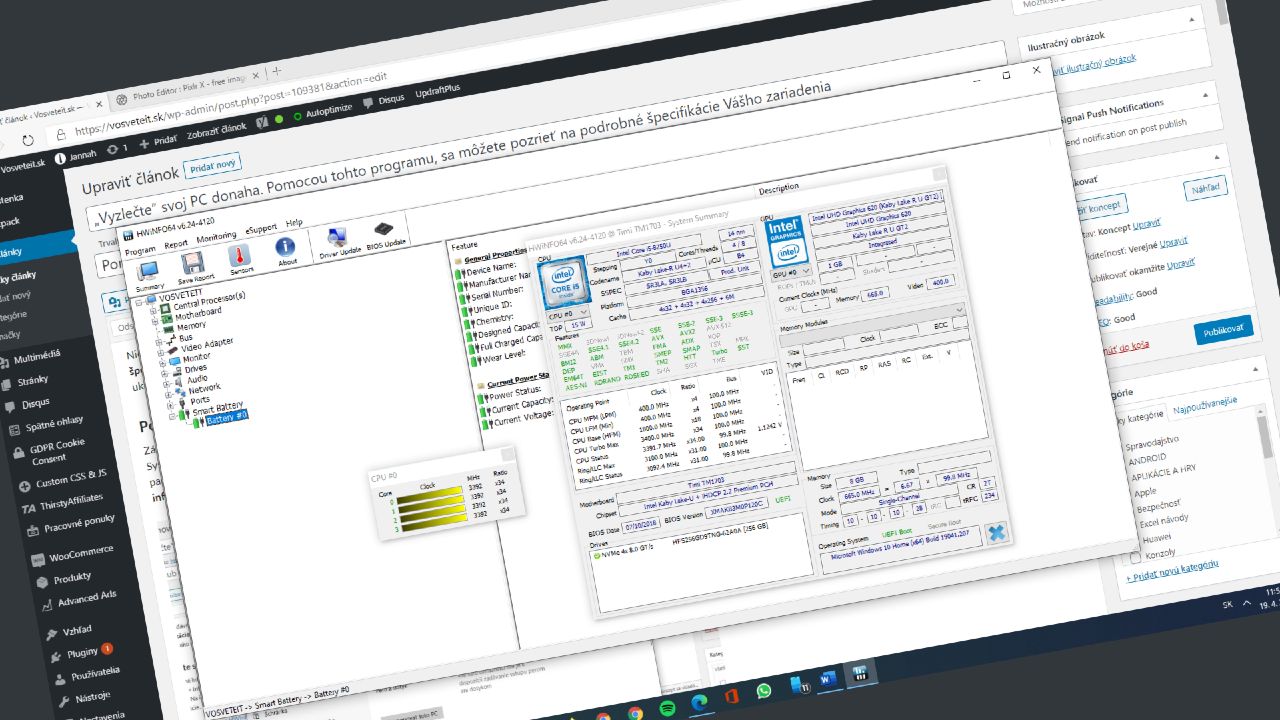Collapse the Smart Battery tree node
Image resolution: width=1280 pixels, height=720 pixels.
pos(170,416)
